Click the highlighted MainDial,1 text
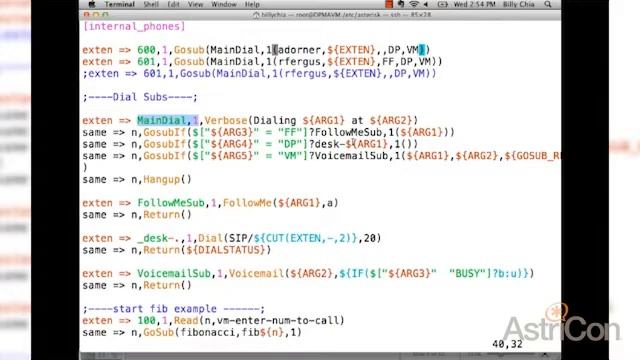This screenshot has width=640, height=360. 168,120
